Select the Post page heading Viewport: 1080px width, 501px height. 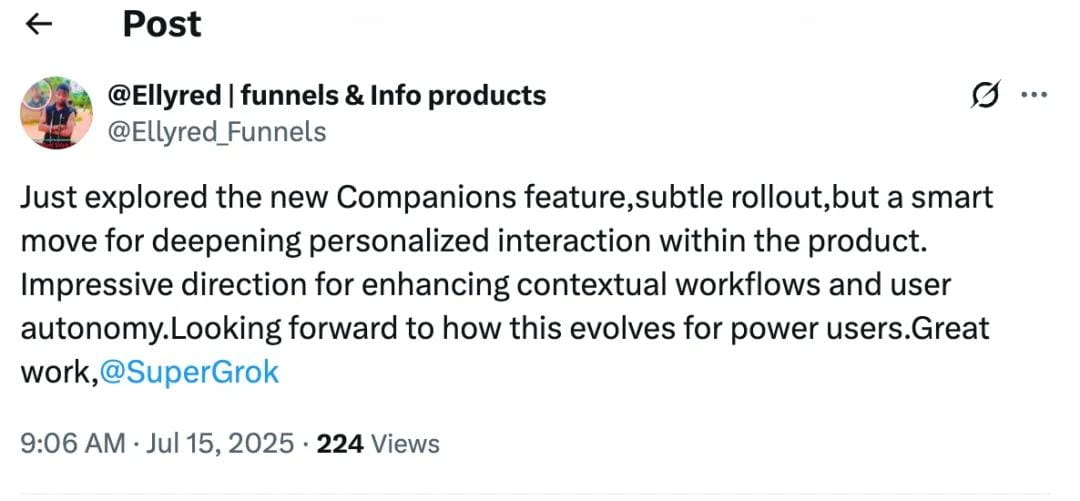162,24
